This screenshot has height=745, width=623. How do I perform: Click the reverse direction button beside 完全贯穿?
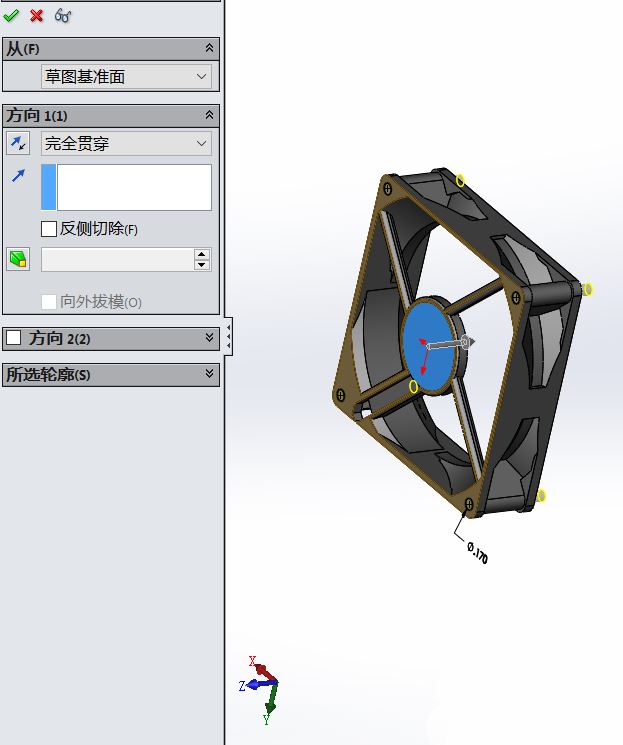(x=18, y=143)
